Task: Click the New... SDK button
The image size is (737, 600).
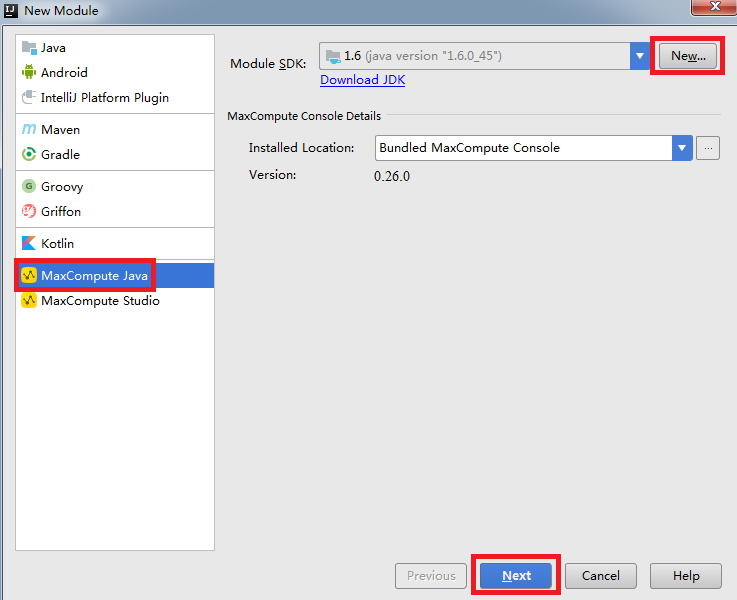Action: (x=688, y=56)
